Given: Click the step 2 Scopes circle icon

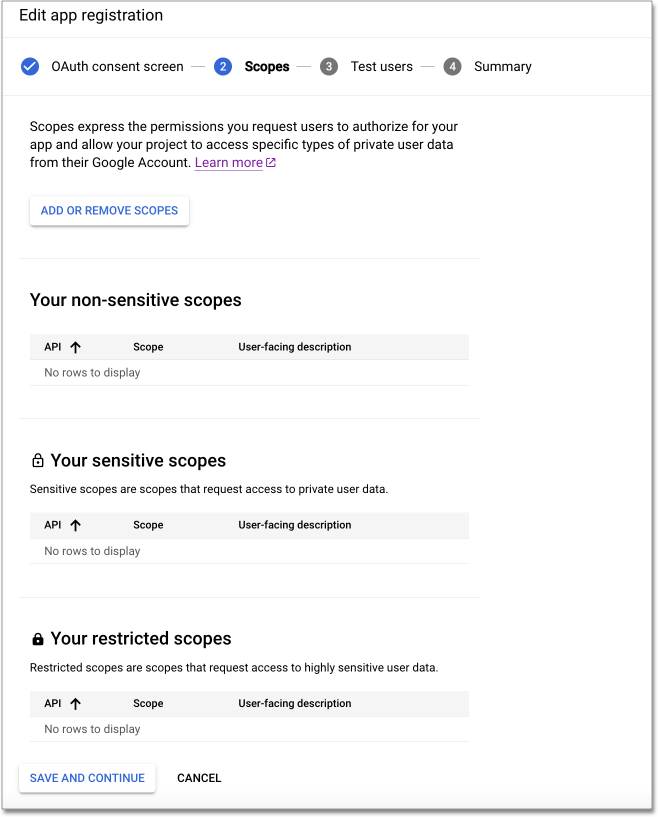Looking at the screenshot, I should (223, 67).
